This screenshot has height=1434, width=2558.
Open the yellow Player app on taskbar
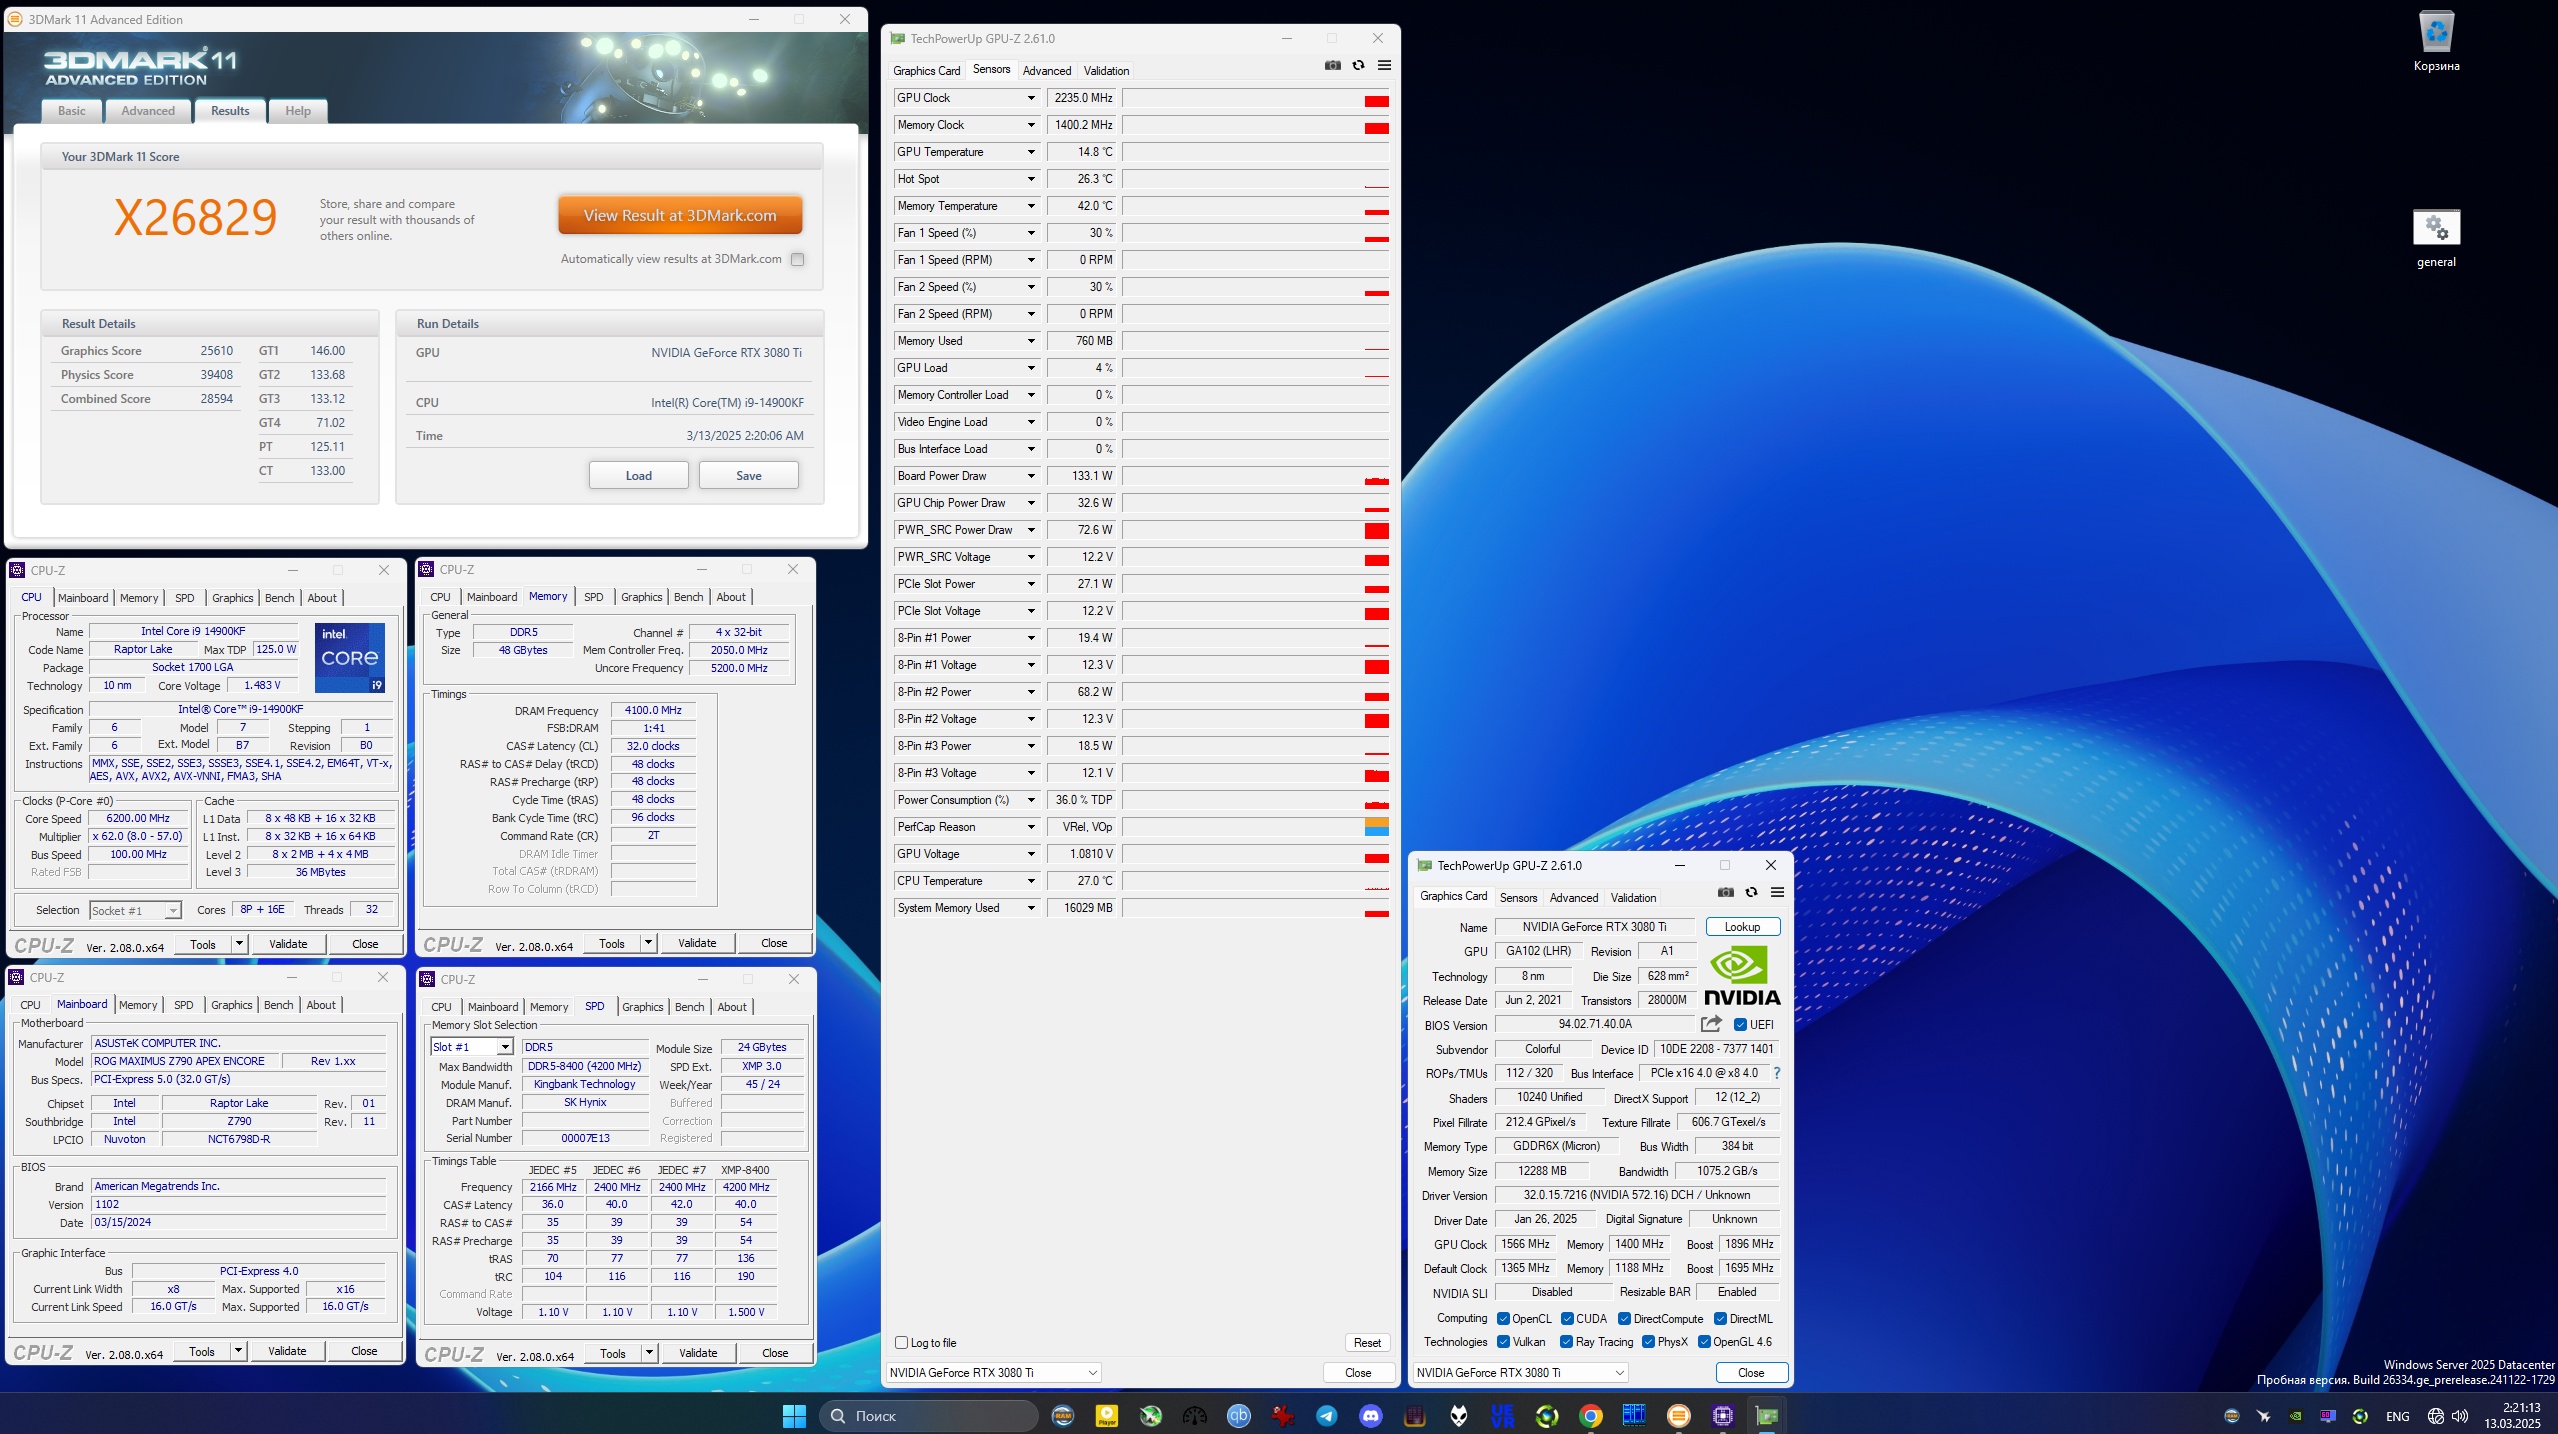point(1107,1415)
